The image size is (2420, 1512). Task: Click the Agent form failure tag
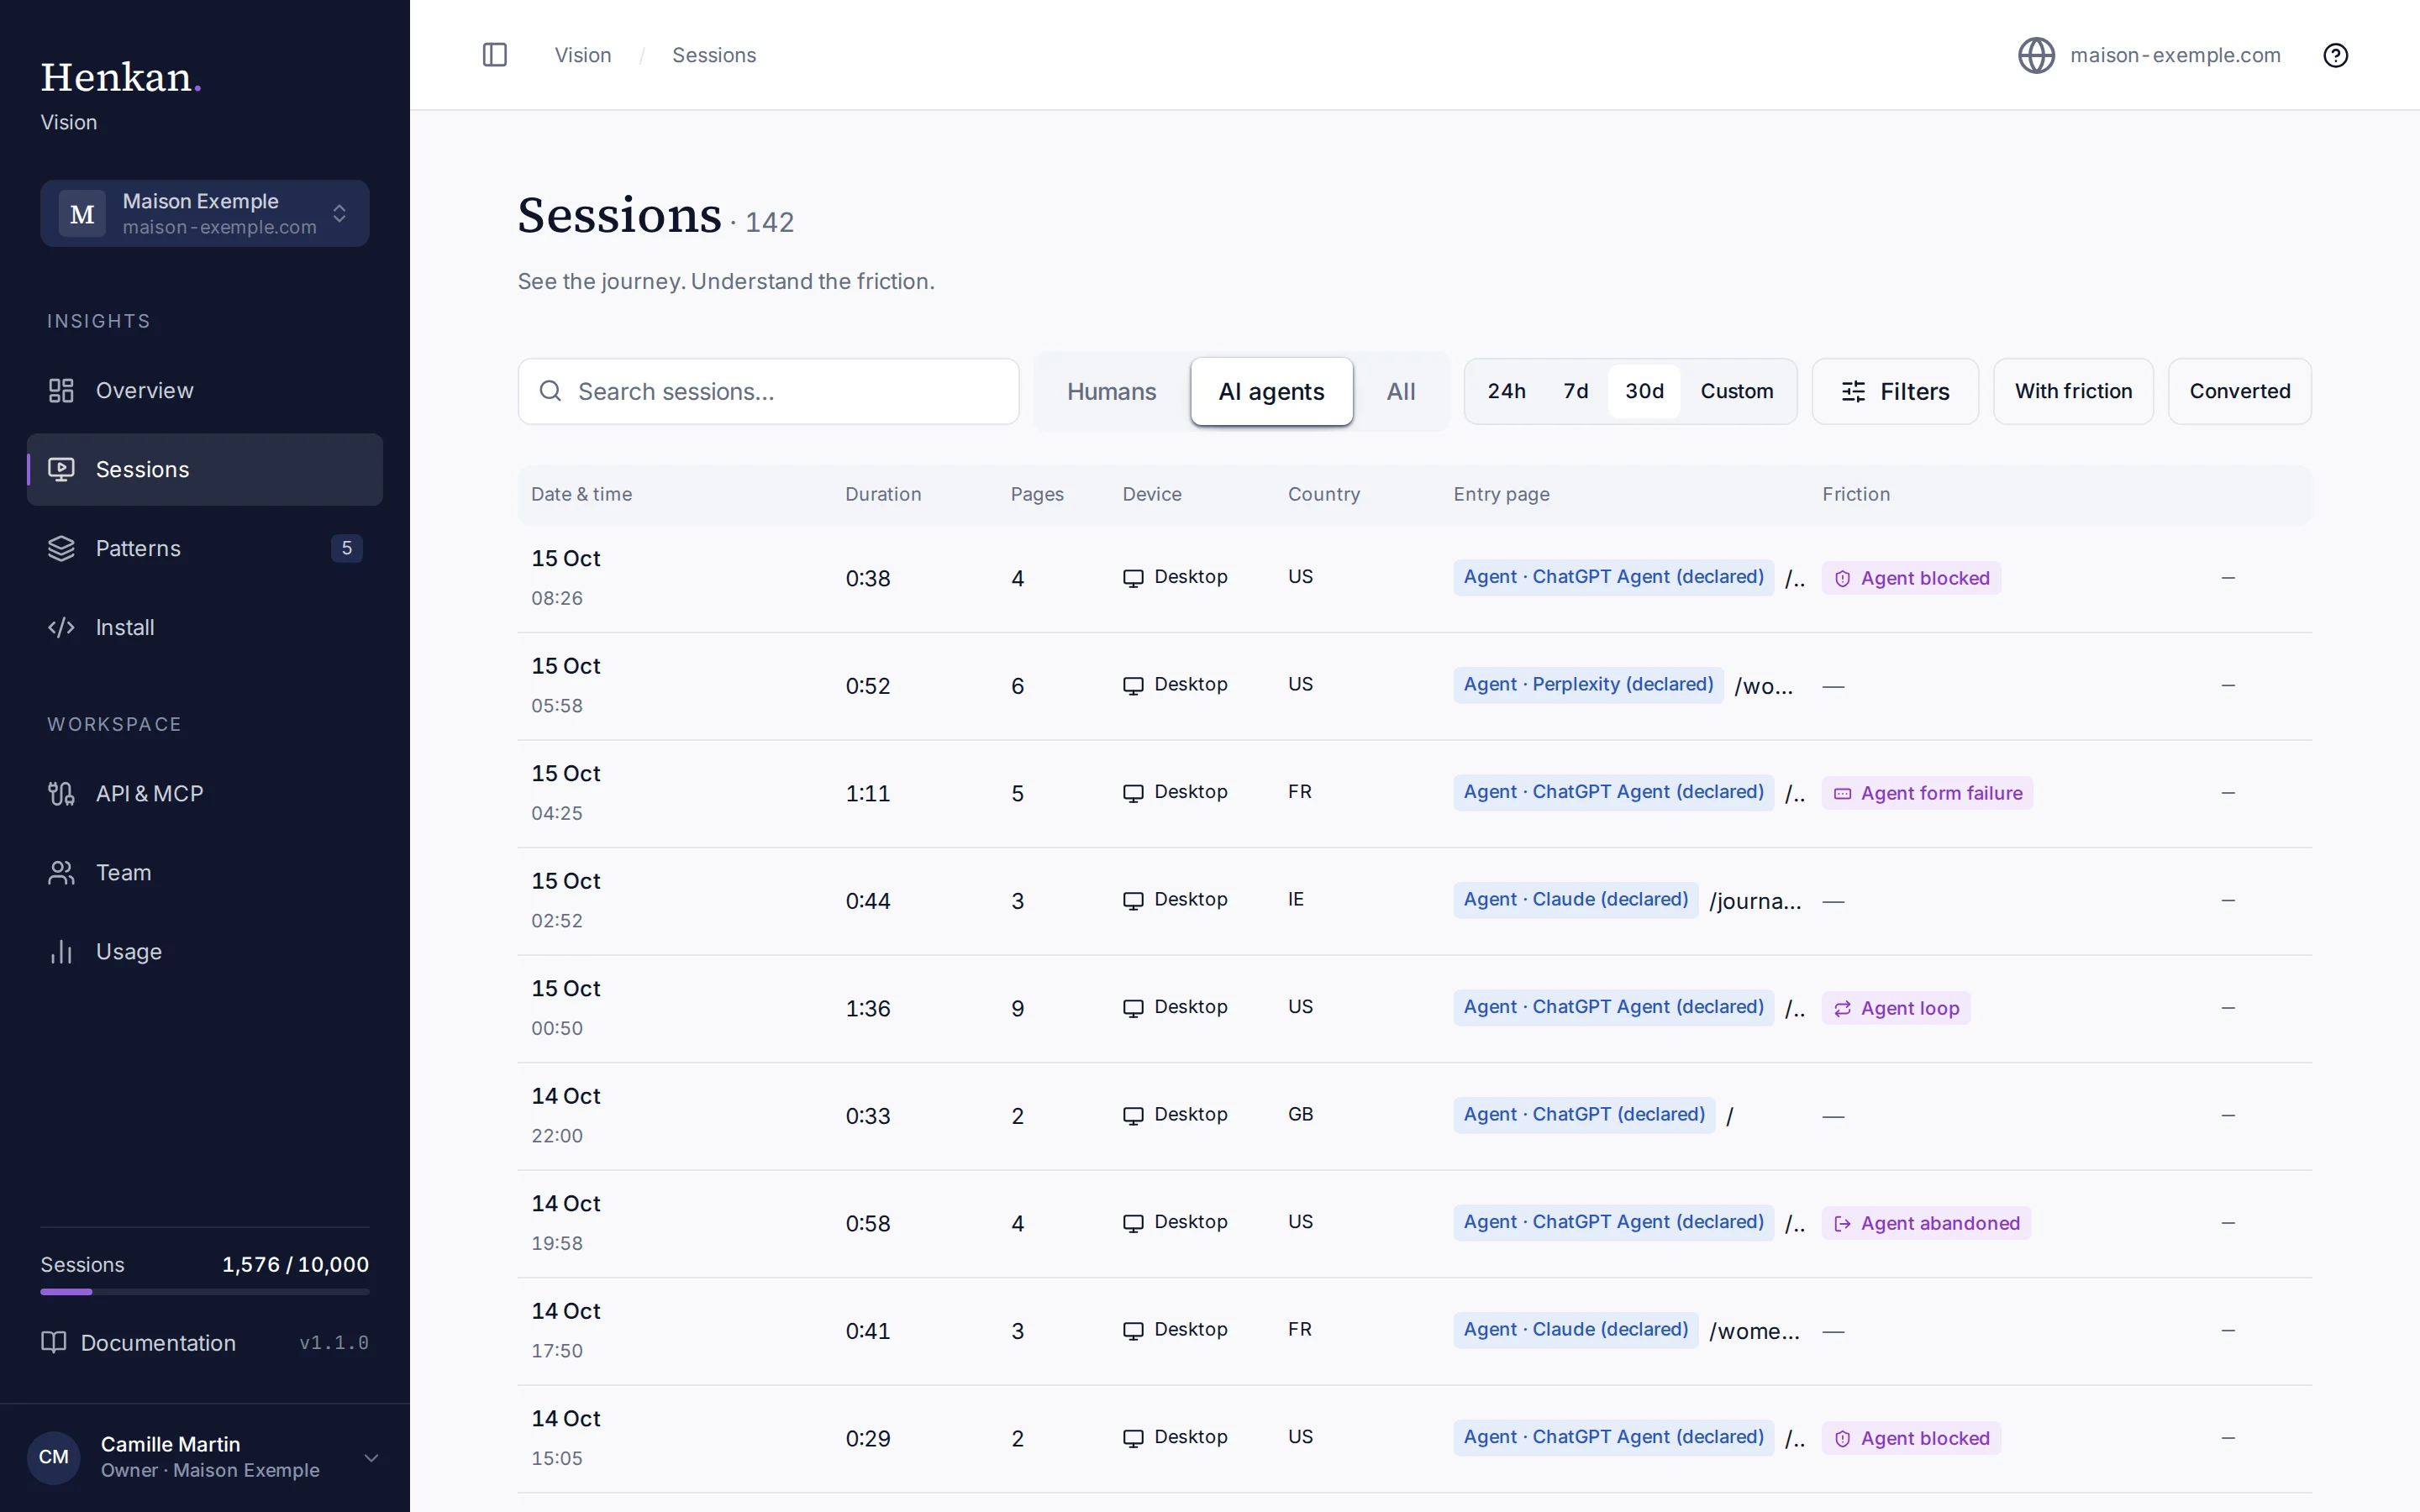[1927, 793]
